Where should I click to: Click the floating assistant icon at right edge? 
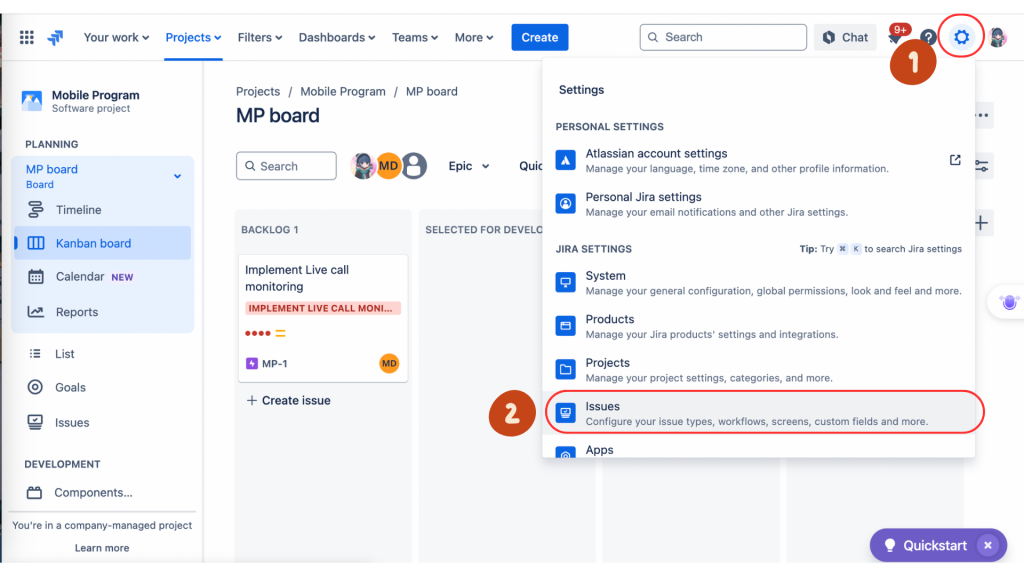(1009, 302)
